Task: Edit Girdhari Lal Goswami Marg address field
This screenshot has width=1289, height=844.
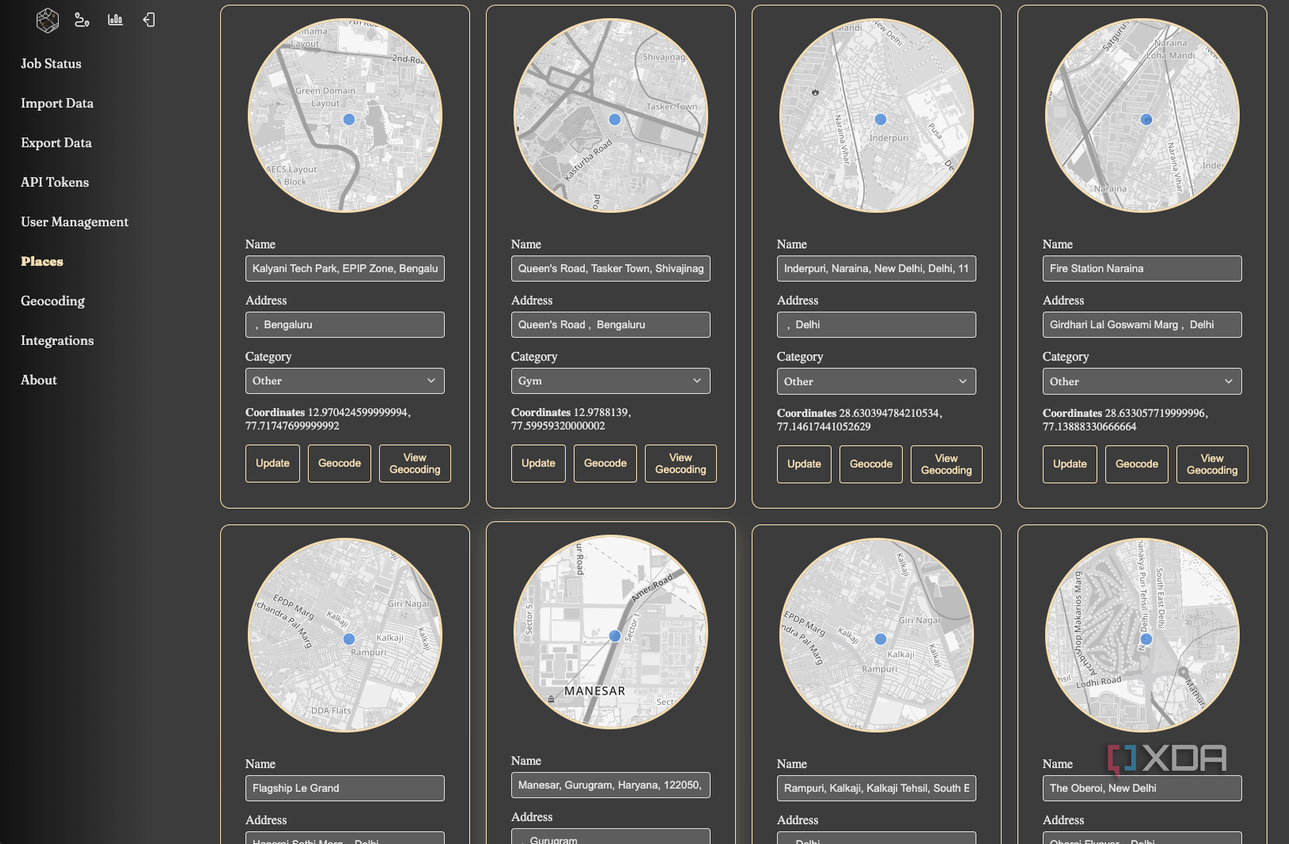Action: coord(1142,325)
